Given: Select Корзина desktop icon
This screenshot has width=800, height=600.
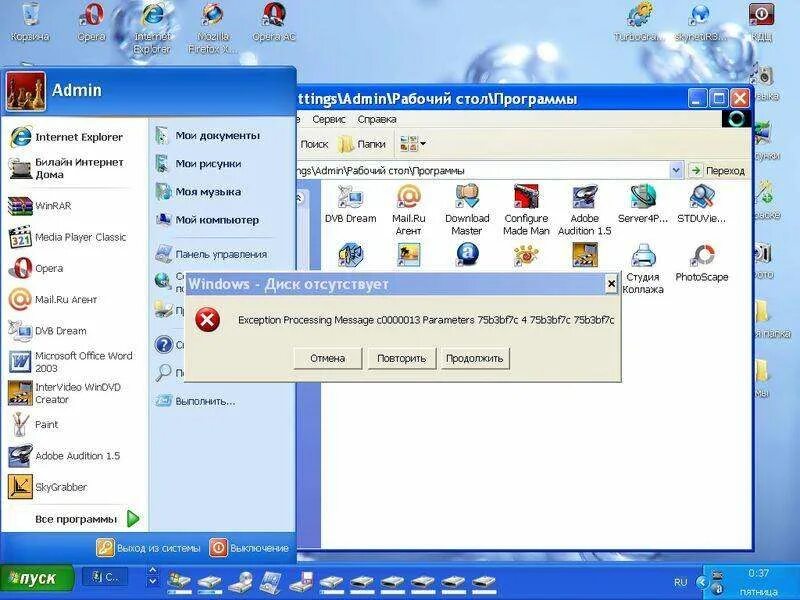Looking at the screenshot, I should (x=30, y=22).
